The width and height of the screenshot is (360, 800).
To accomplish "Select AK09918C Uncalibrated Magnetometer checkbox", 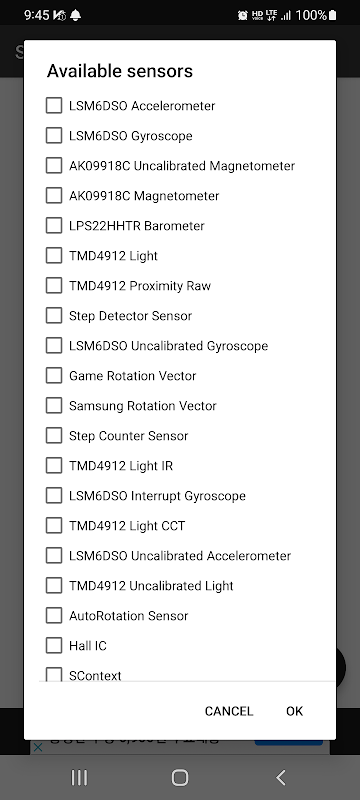I will click(x=54, y=166).
